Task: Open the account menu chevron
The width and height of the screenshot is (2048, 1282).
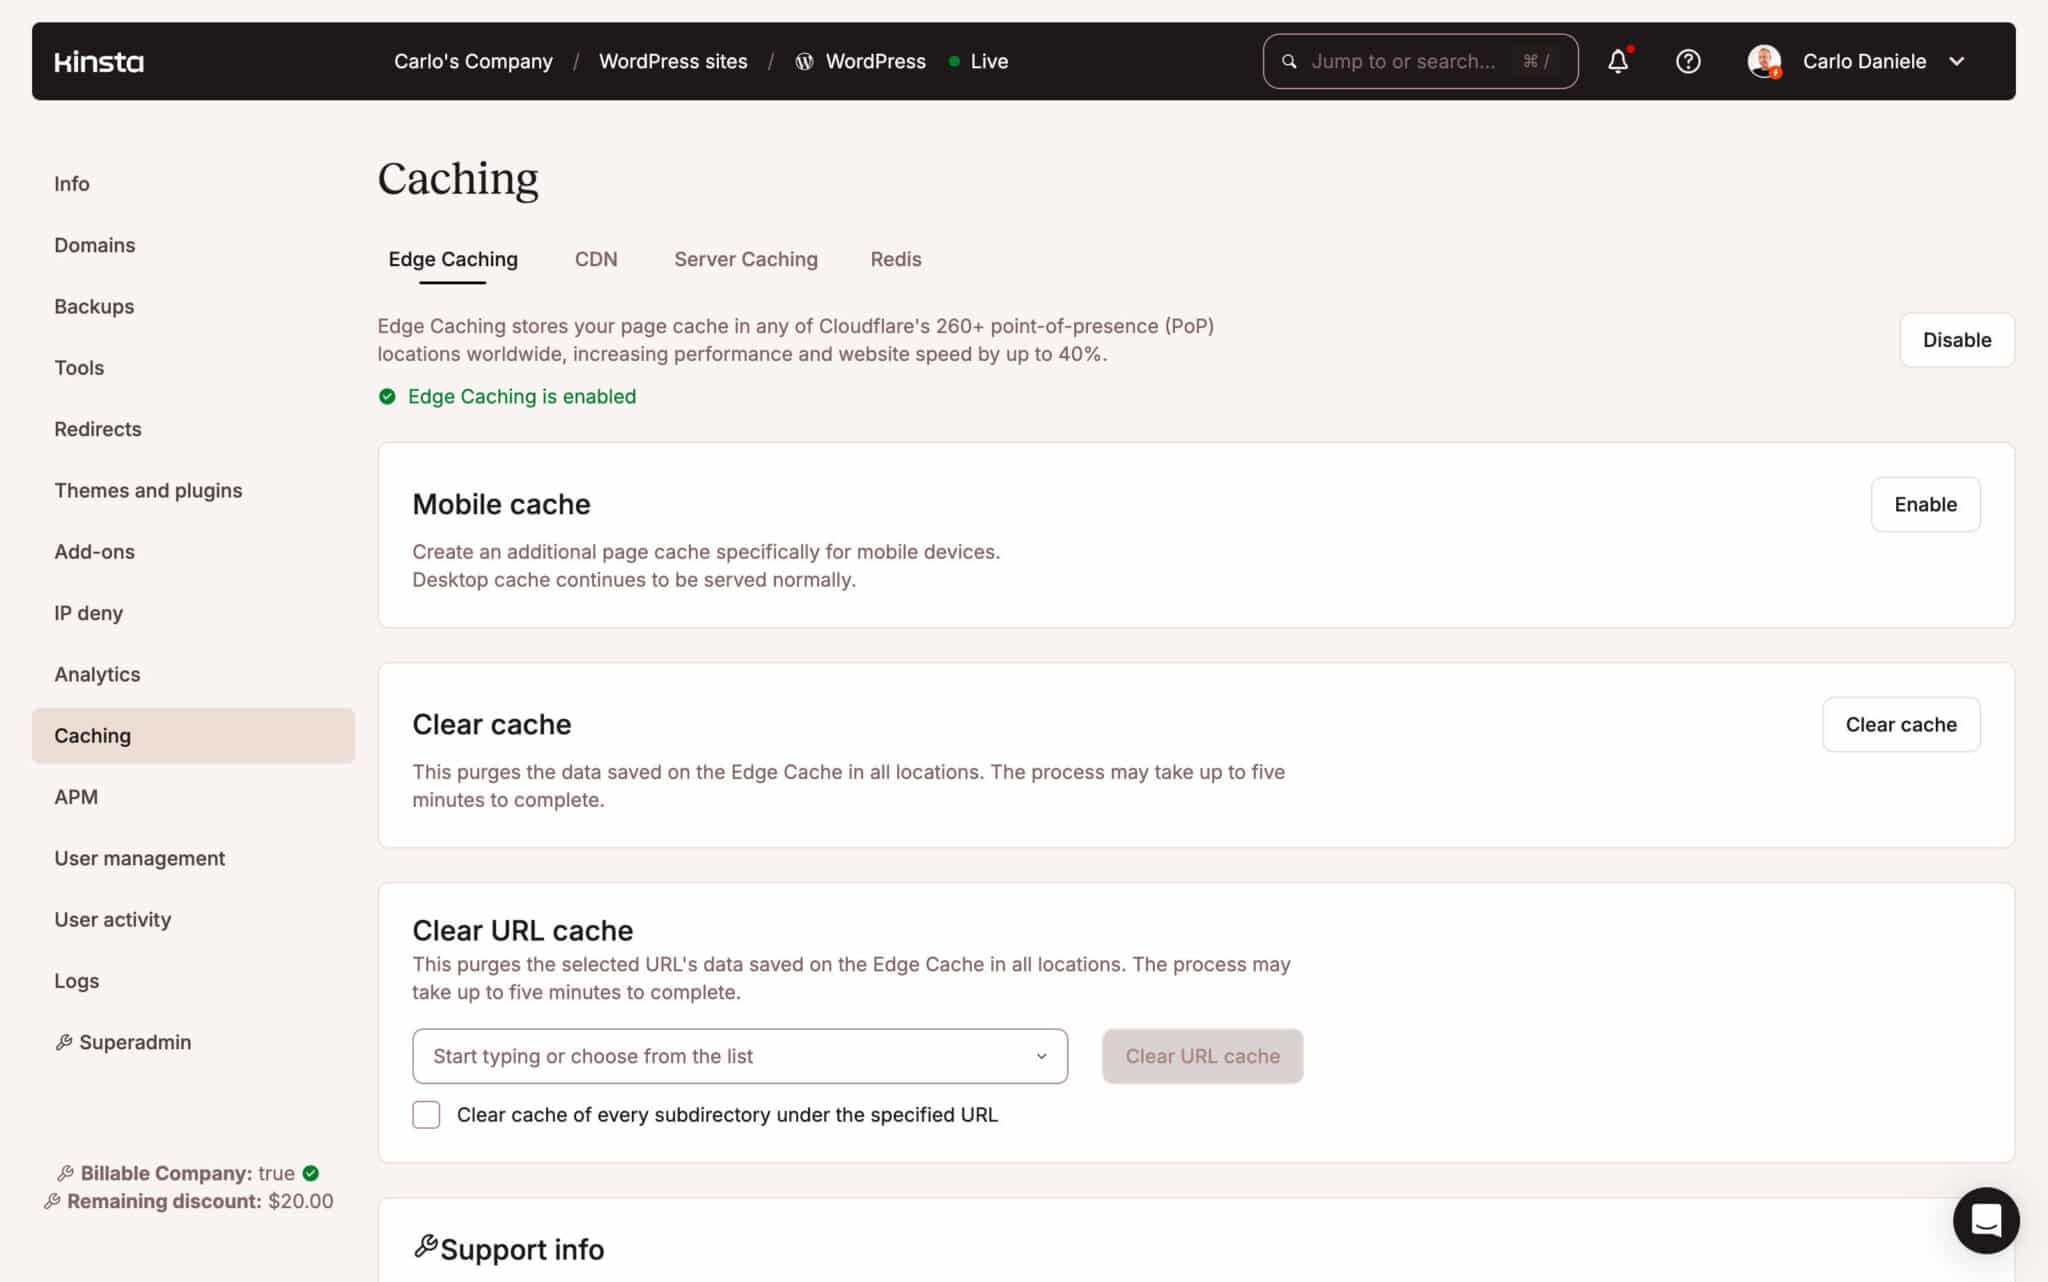Action: click(x=1956, y=61)
